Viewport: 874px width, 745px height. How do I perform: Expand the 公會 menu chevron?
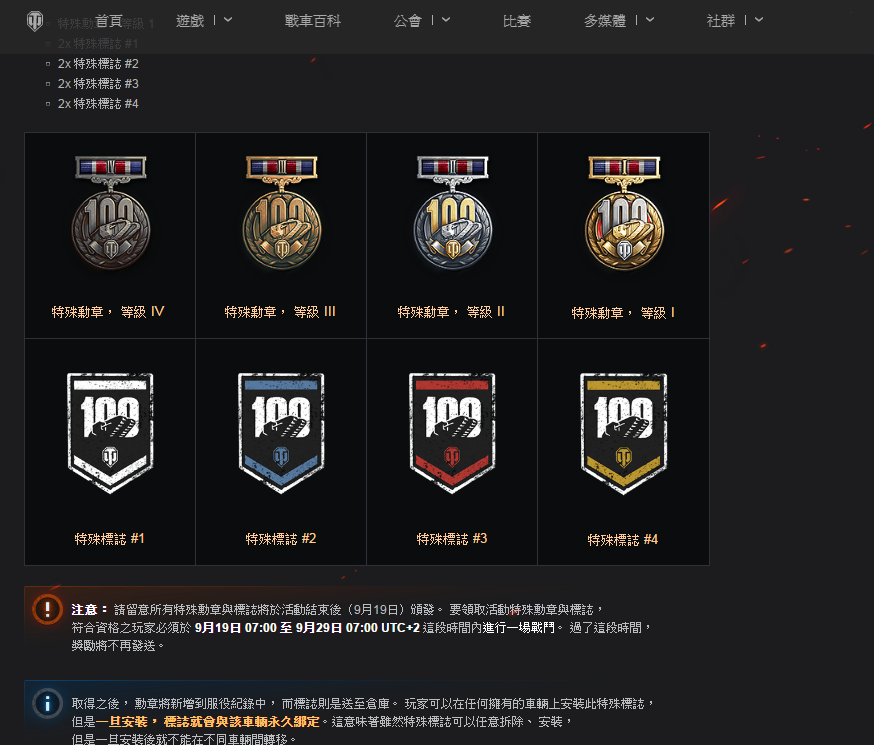coord(446,20)
